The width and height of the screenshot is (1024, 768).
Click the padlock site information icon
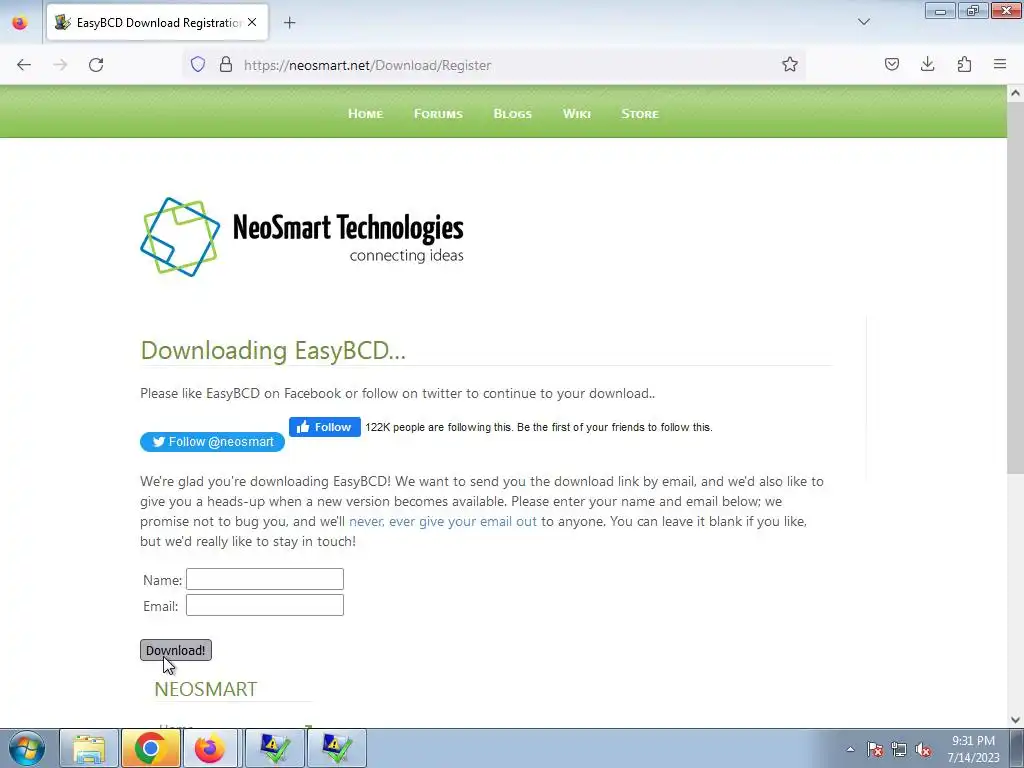pyautogui.click(x=226, y=64)
